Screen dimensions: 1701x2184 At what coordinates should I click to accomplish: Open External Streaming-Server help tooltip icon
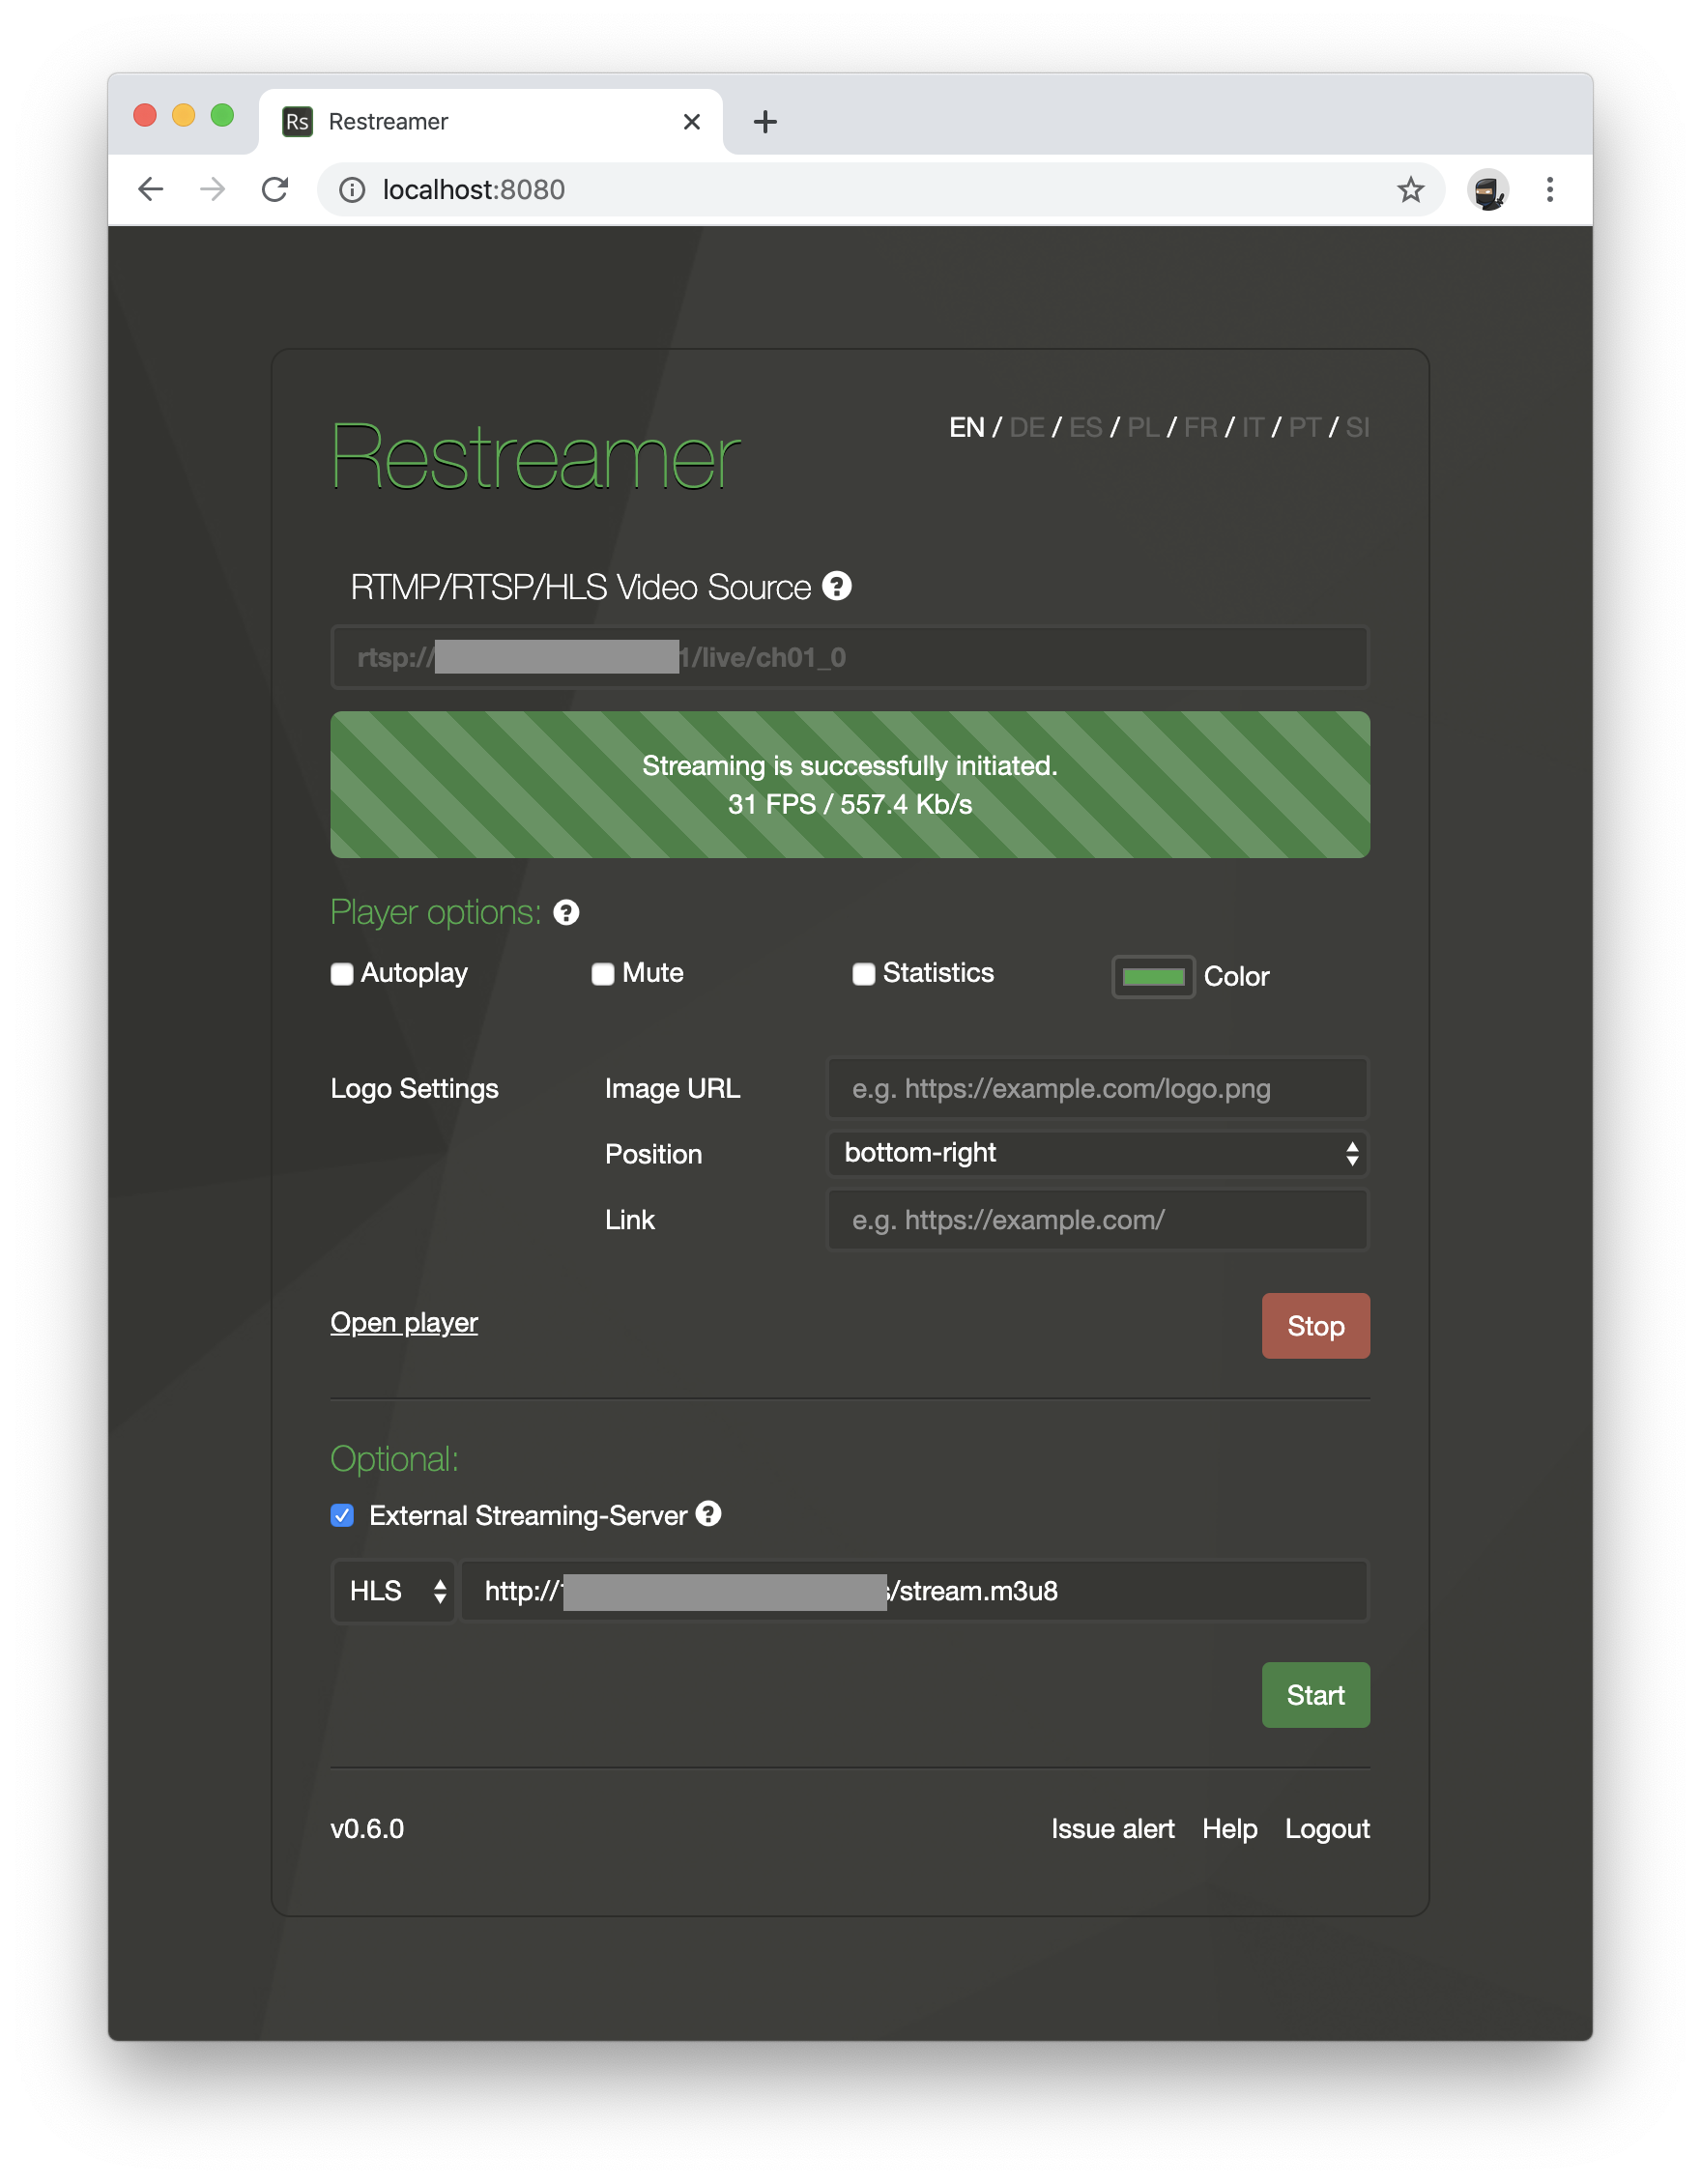pyautogui.click(x=708, y=1514)
